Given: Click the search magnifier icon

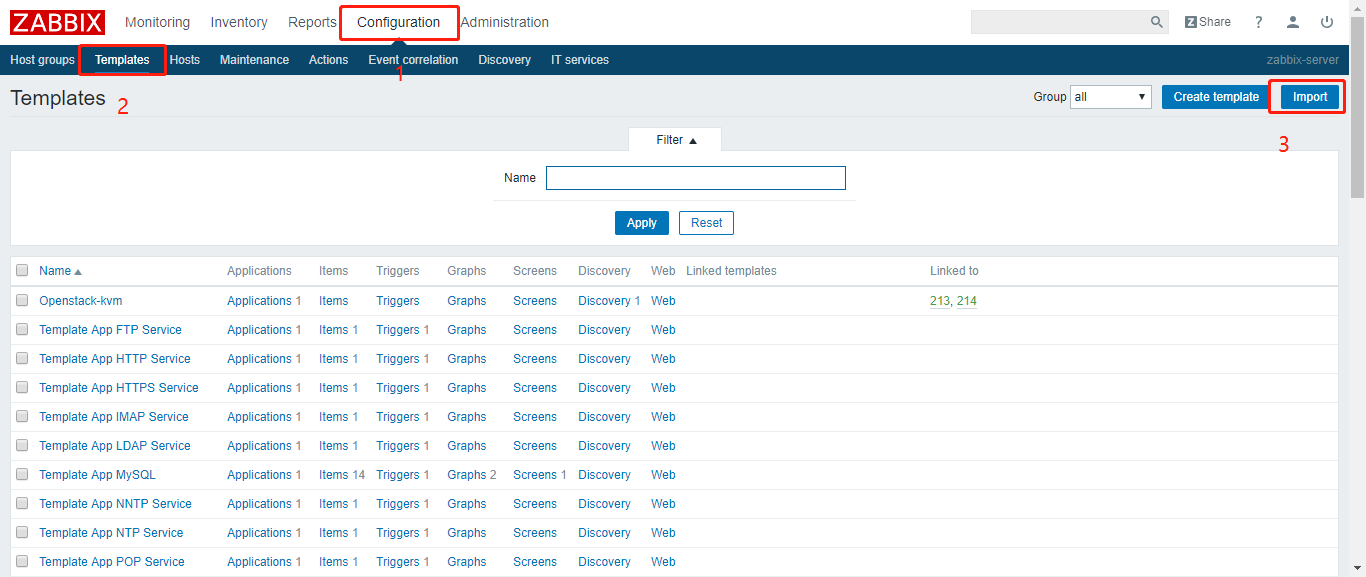Looking at the screenshot, I should point(1156,21).
